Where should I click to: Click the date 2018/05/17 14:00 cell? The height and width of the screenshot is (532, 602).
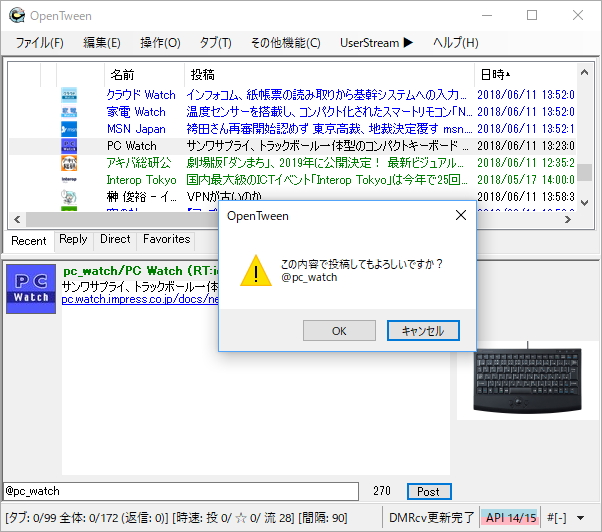(526, 180)
